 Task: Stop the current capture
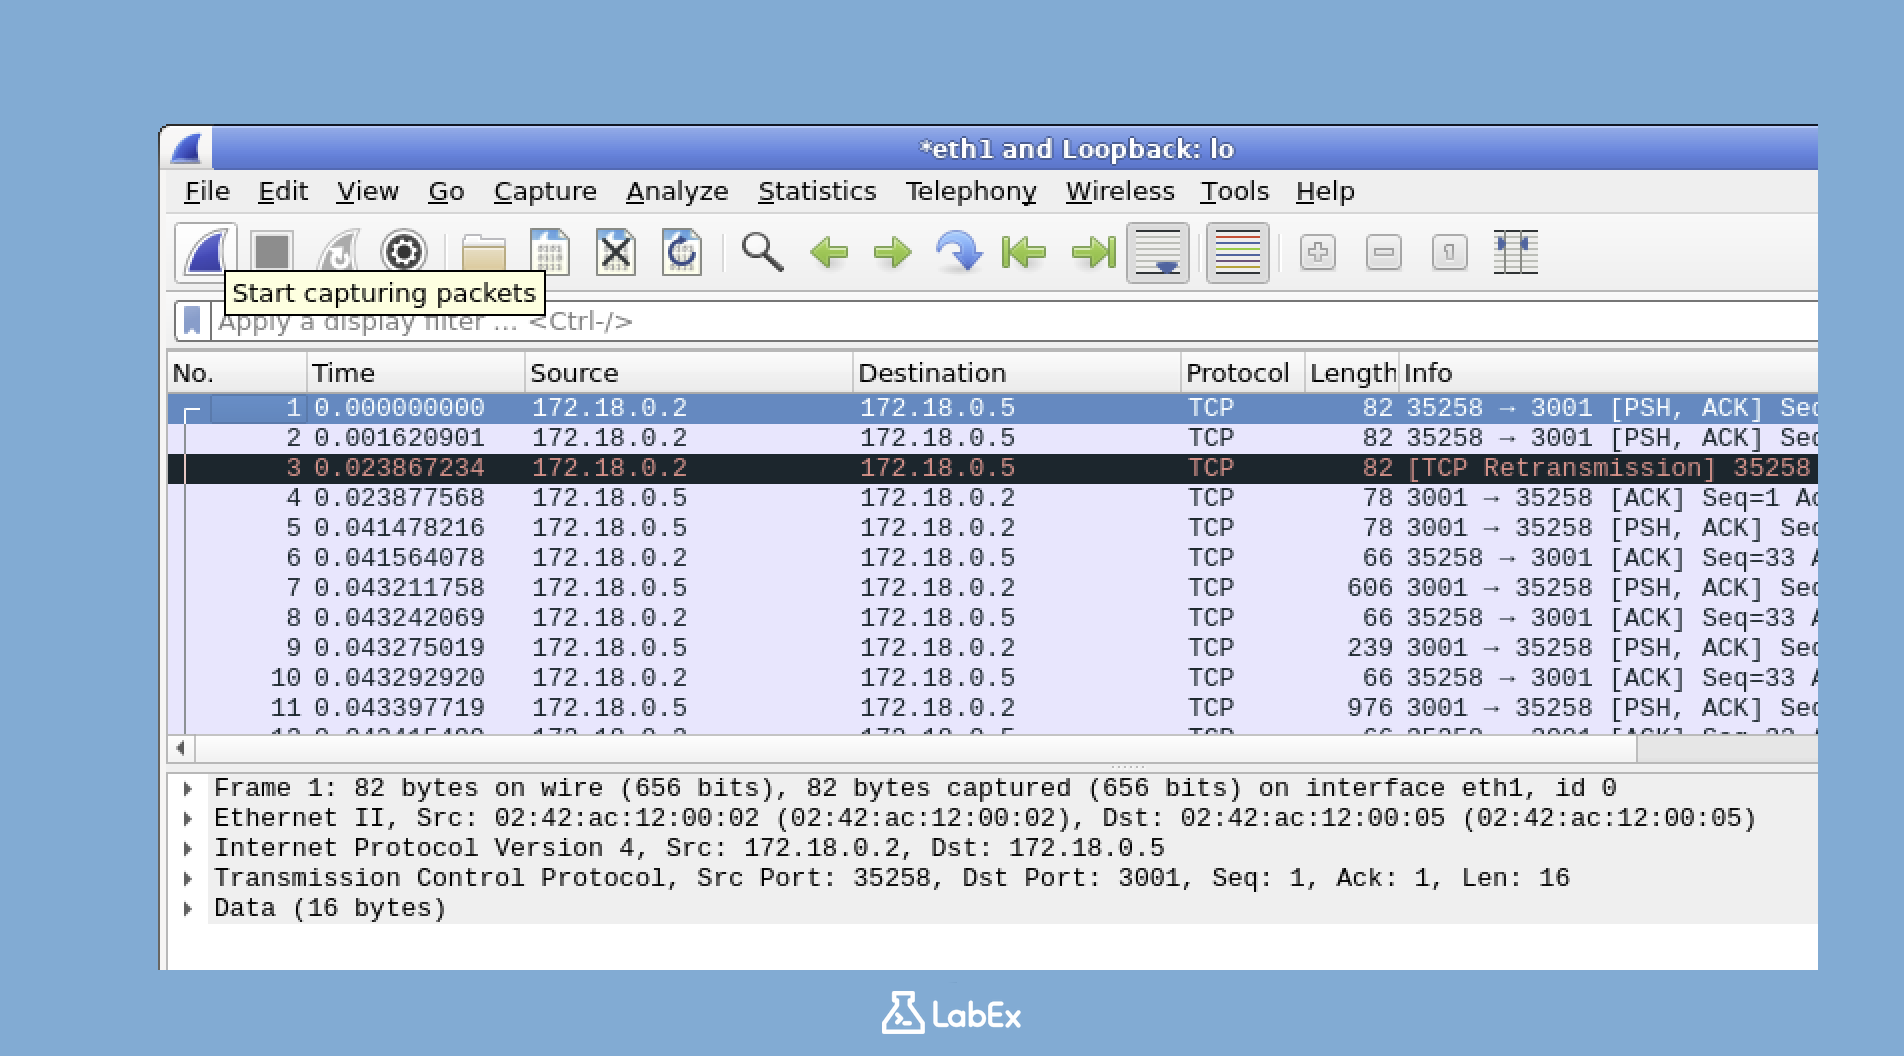click(271, 252)
